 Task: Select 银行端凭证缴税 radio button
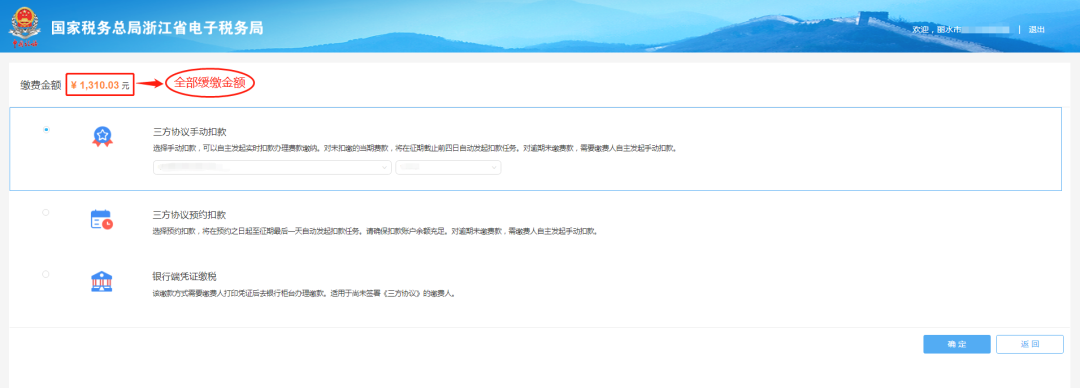[46, 274]
